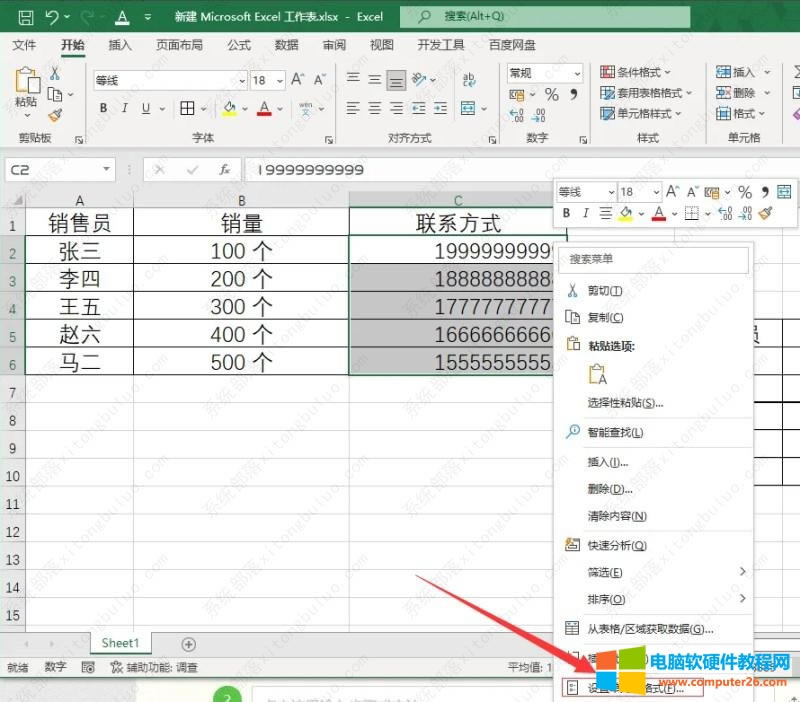Toggle underline in the Font group

[x=144, y=108]
